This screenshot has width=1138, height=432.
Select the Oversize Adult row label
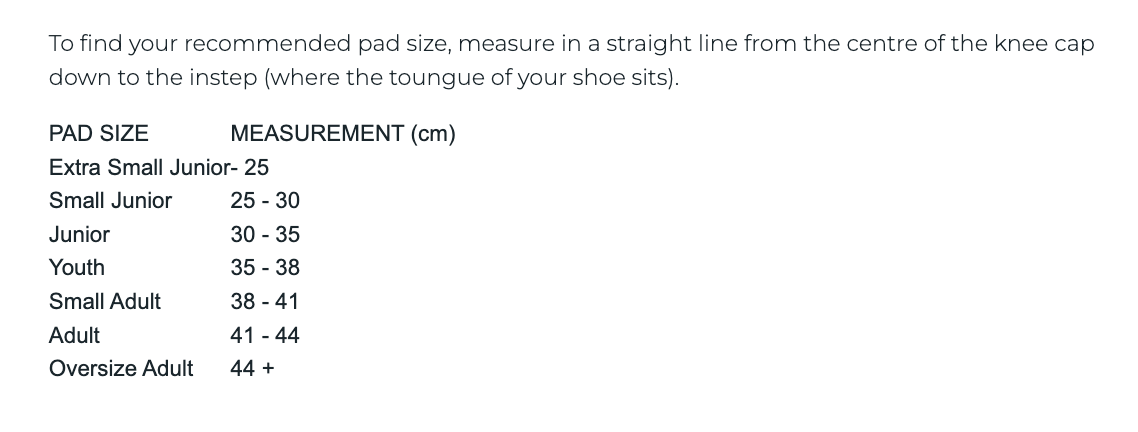(121, 369)
